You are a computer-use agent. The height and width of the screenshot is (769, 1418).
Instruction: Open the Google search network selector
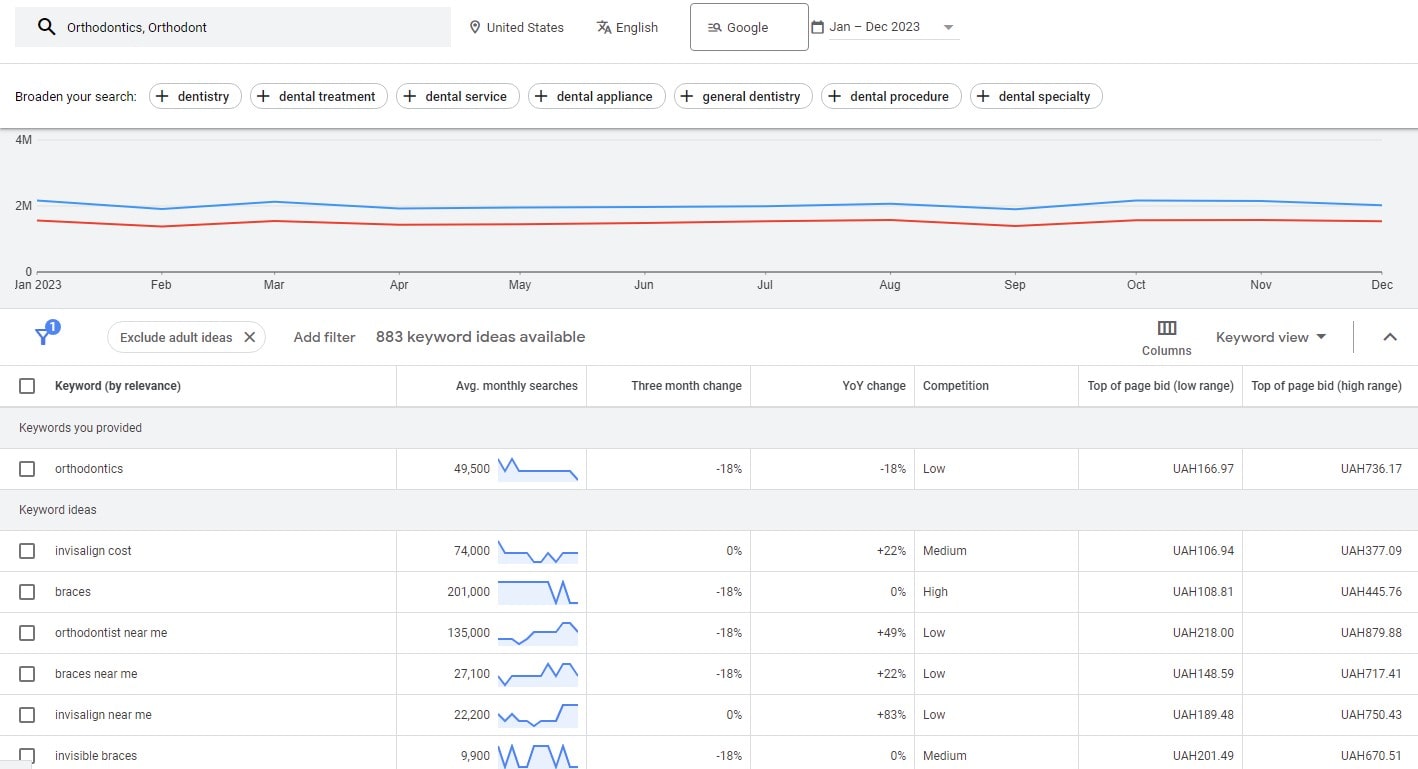pos(749,27)
